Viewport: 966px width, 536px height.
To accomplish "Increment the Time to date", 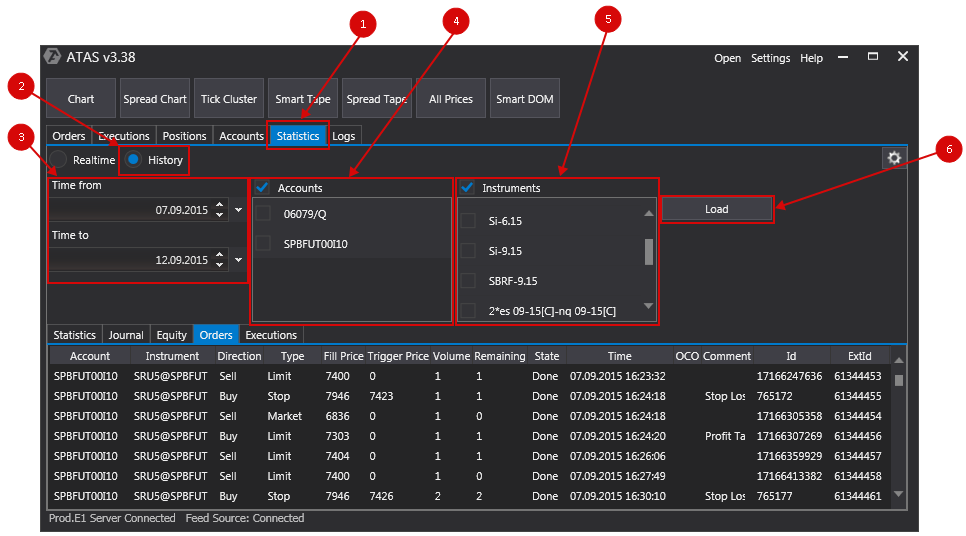I will click(219, 255).
